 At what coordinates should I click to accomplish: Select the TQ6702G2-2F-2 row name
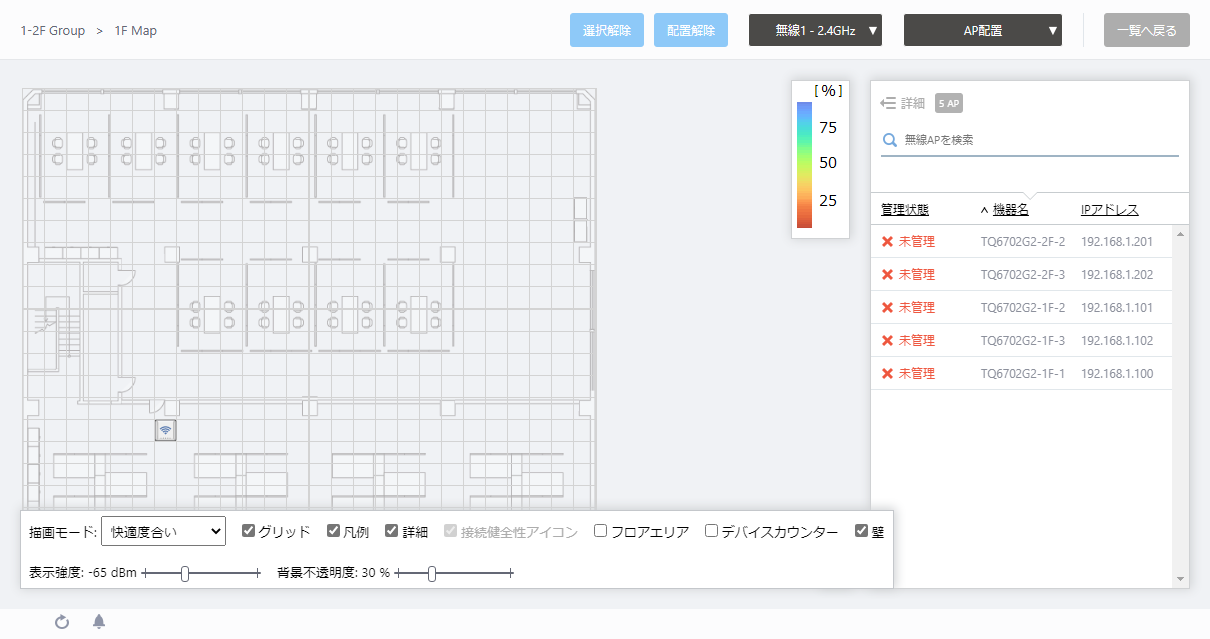(x=1023, y=242)
